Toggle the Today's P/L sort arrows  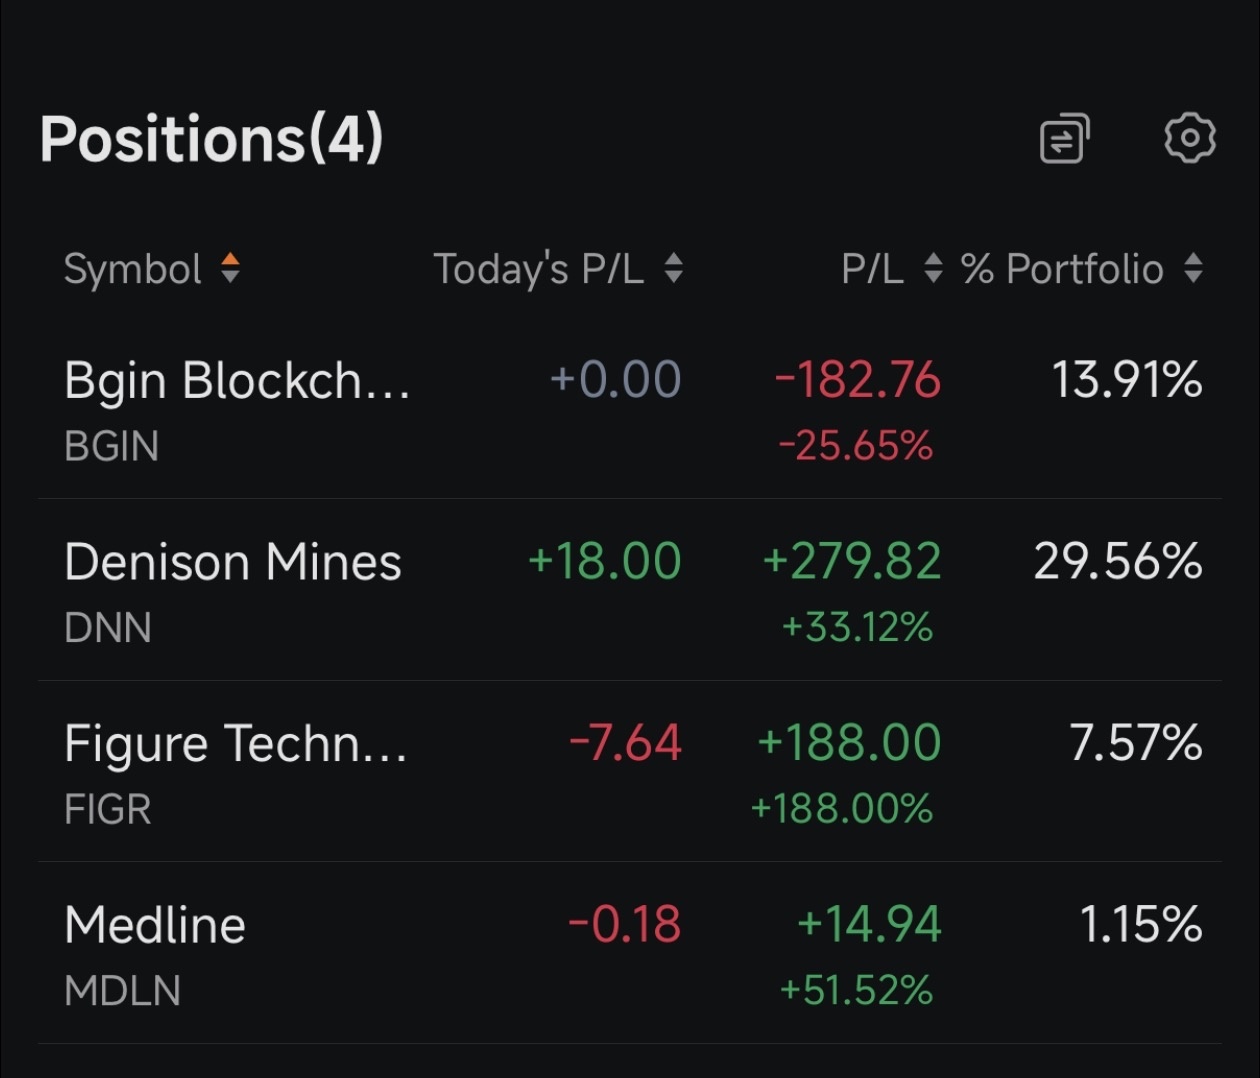point(674,268)
